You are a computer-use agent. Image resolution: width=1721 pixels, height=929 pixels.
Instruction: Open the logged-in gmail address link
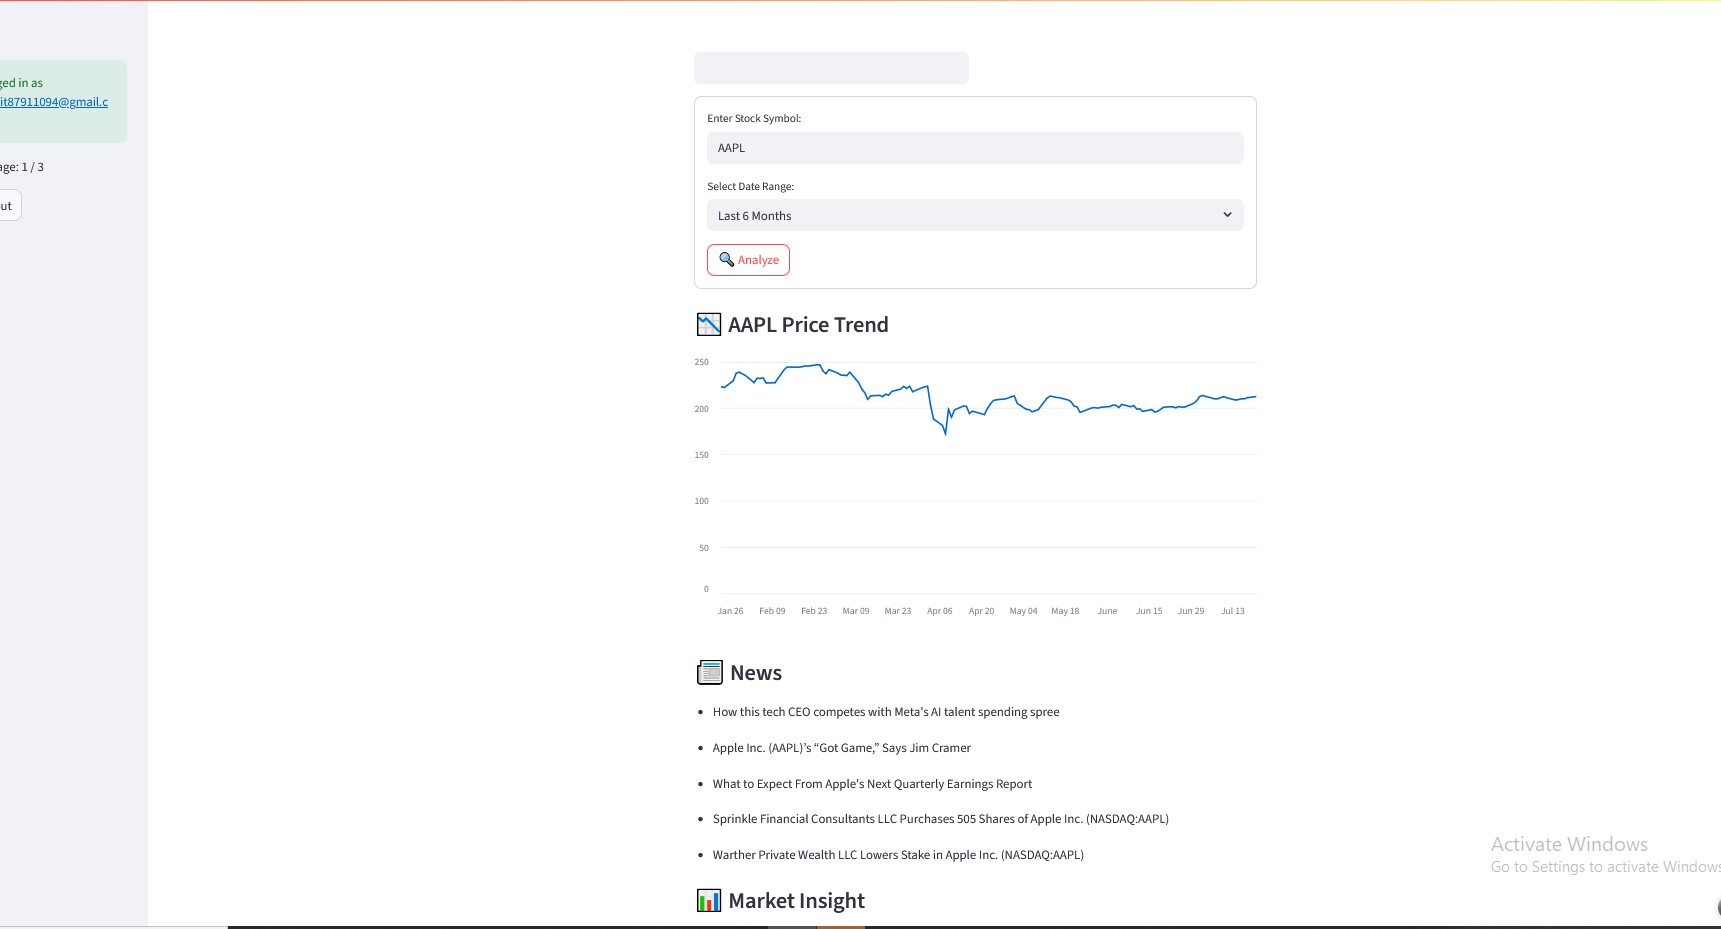coord(54,102)
